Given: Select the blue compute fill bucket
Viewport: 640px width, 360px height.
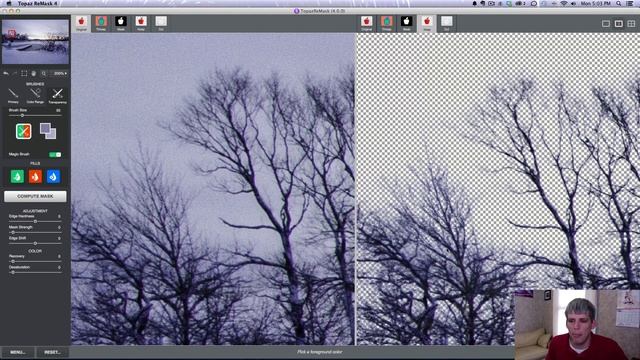Looking at the screenshot, I should pos(53,176).
